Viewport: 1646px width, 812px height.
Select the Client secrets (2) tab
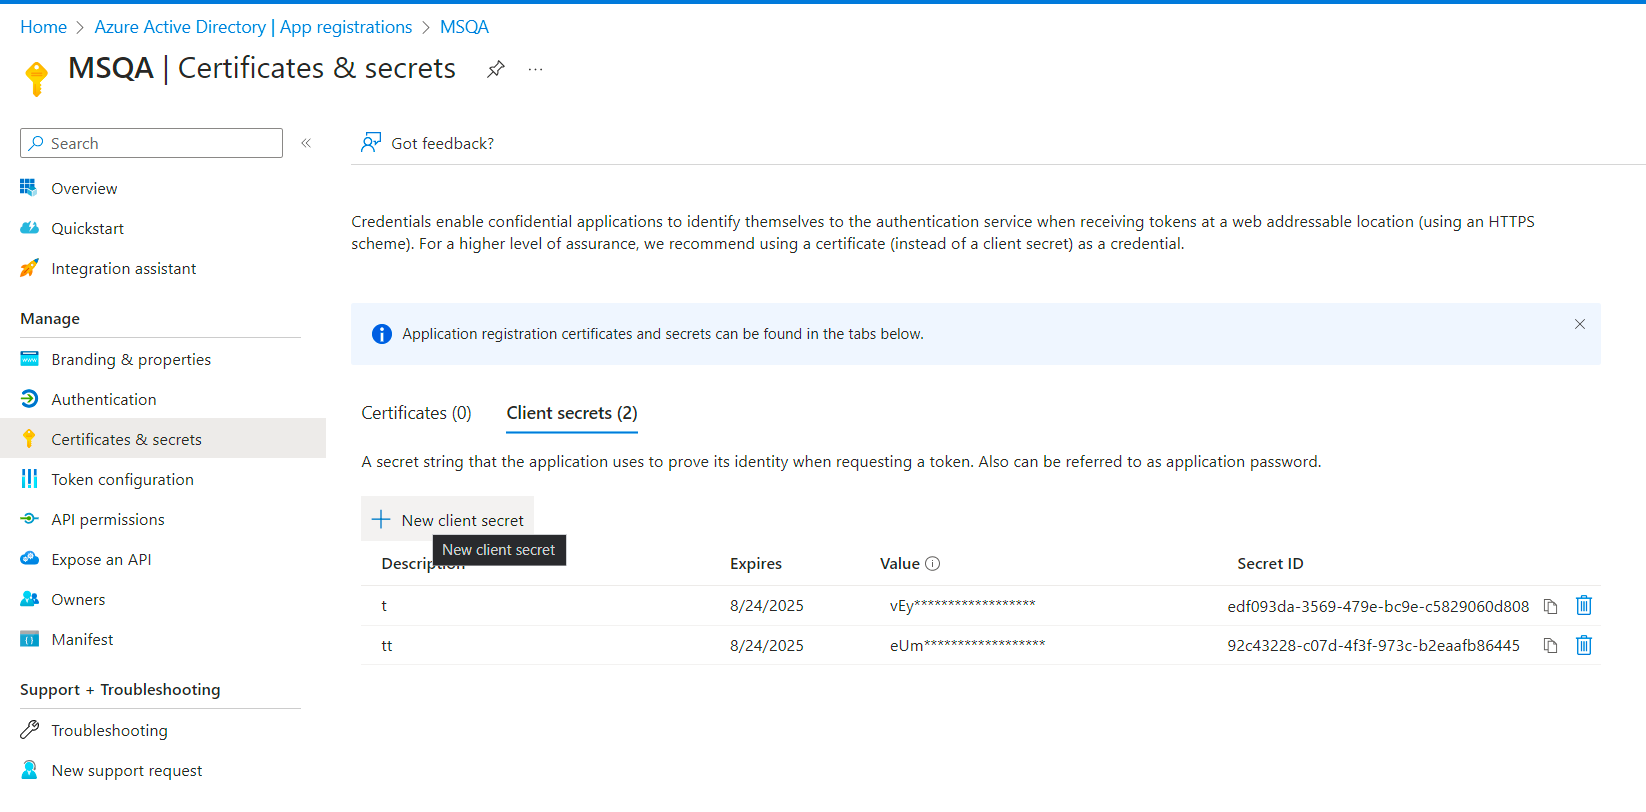pos(572,413)
